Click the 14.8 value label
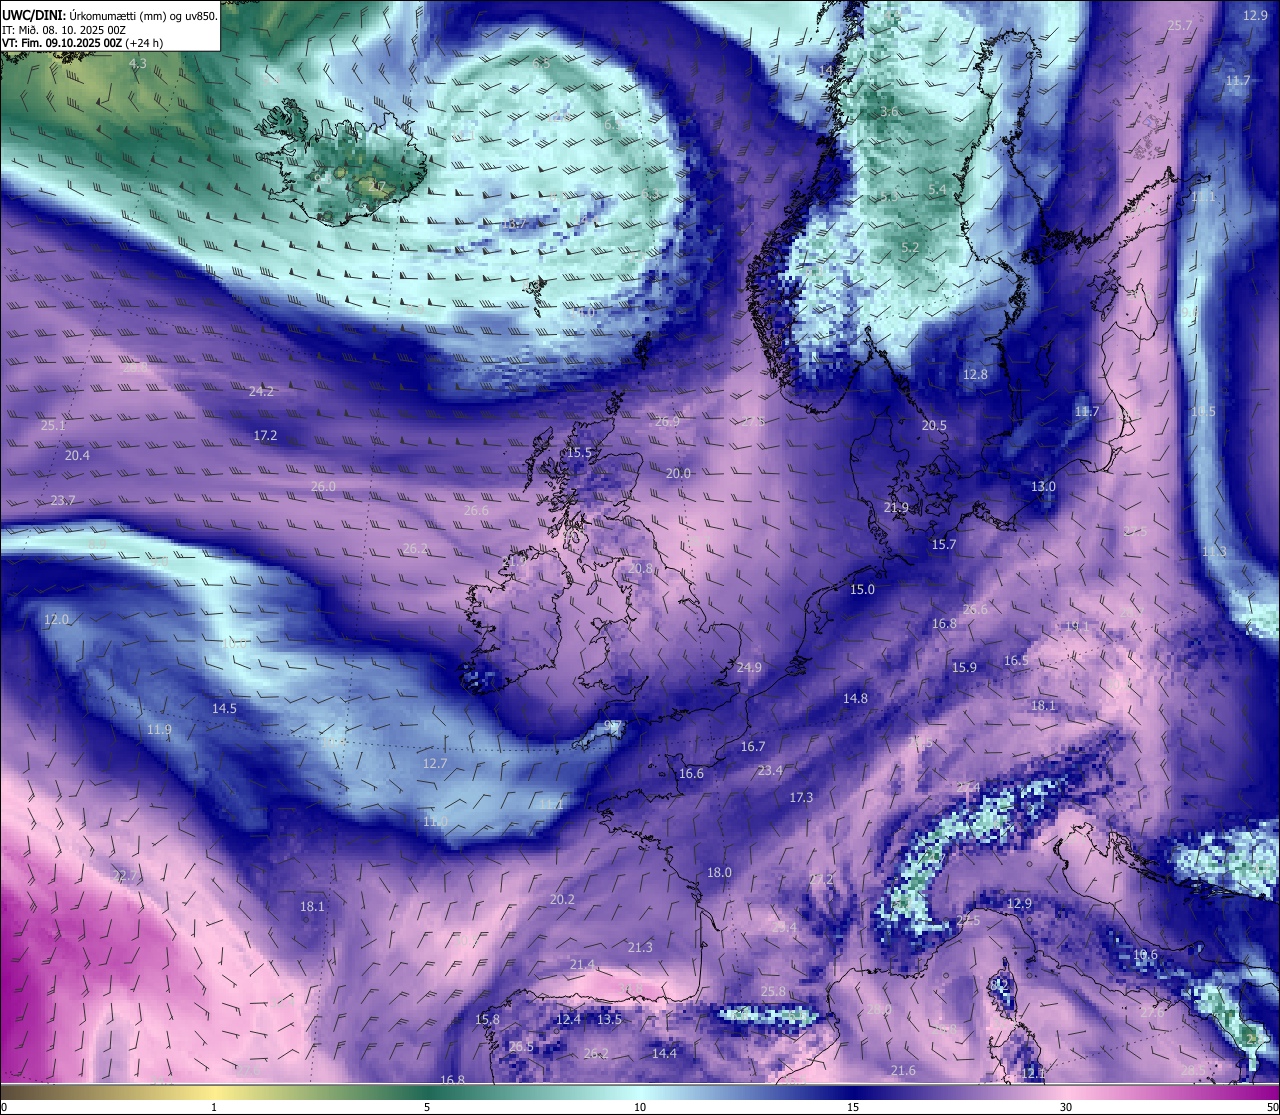The height and width of the screenshot is (1115, 1280). point(855,698)
